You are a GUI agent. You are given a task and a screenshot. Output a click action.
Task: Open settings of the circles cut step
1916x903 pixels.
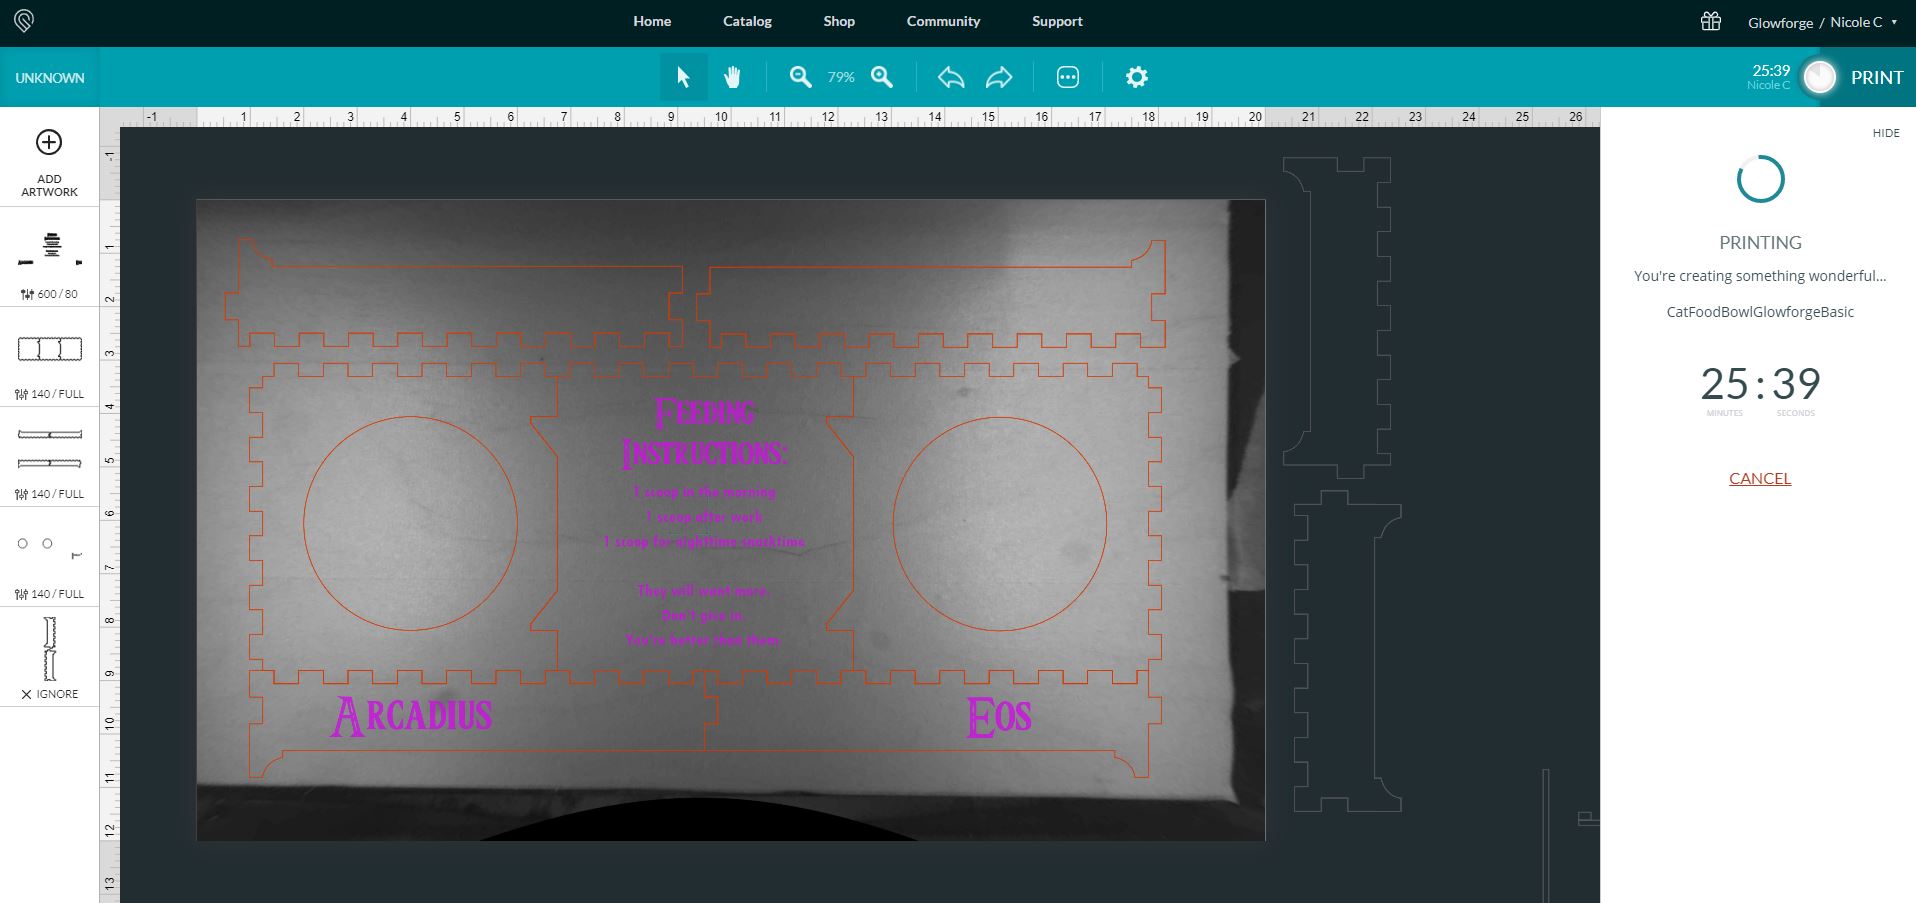(x=49, y=594)
